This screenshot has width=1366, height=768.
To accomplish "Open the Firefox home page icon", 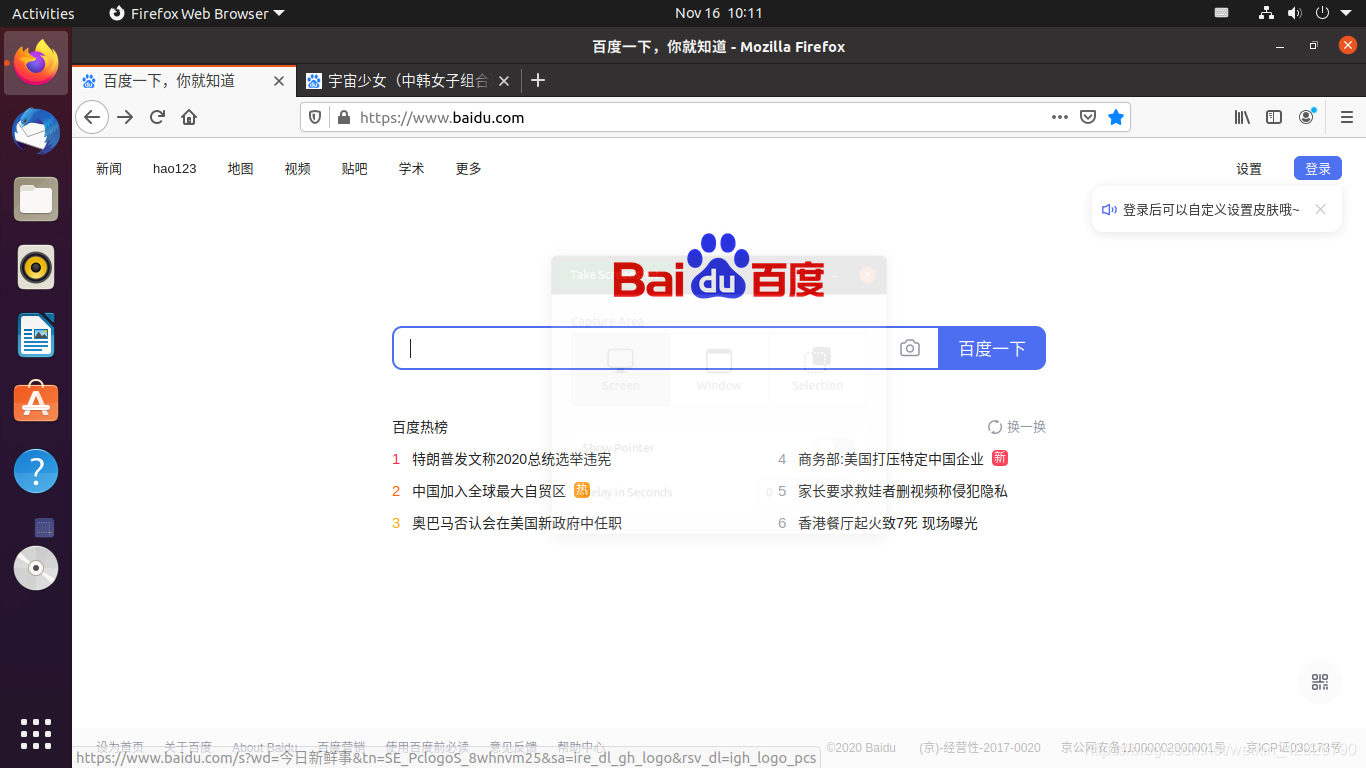I will pos(189,117).
